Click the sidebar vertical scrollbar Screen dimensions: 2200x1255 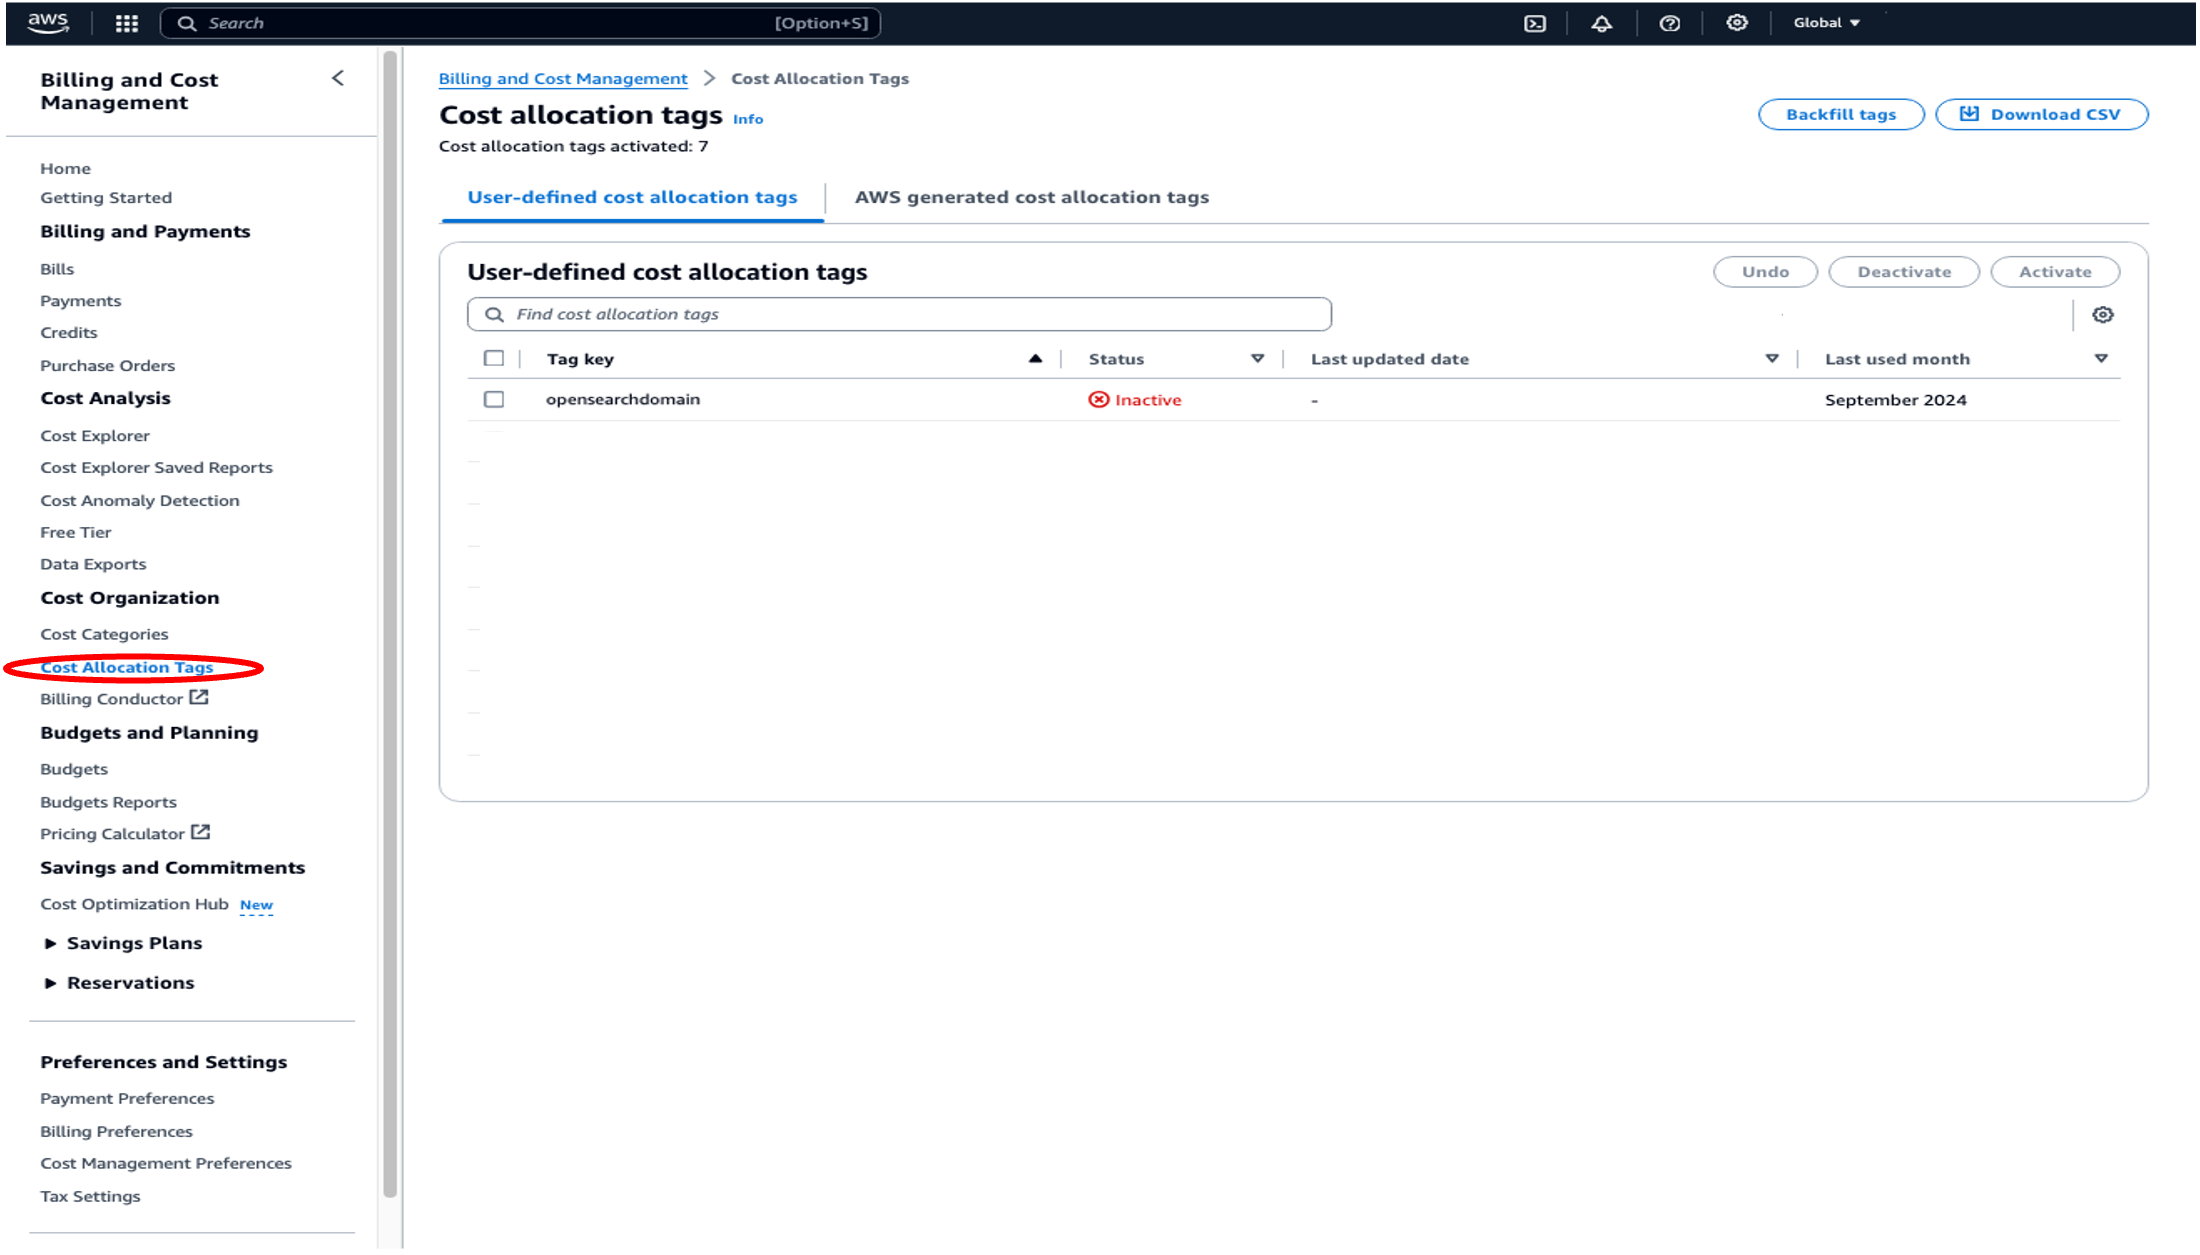point(390,620)
